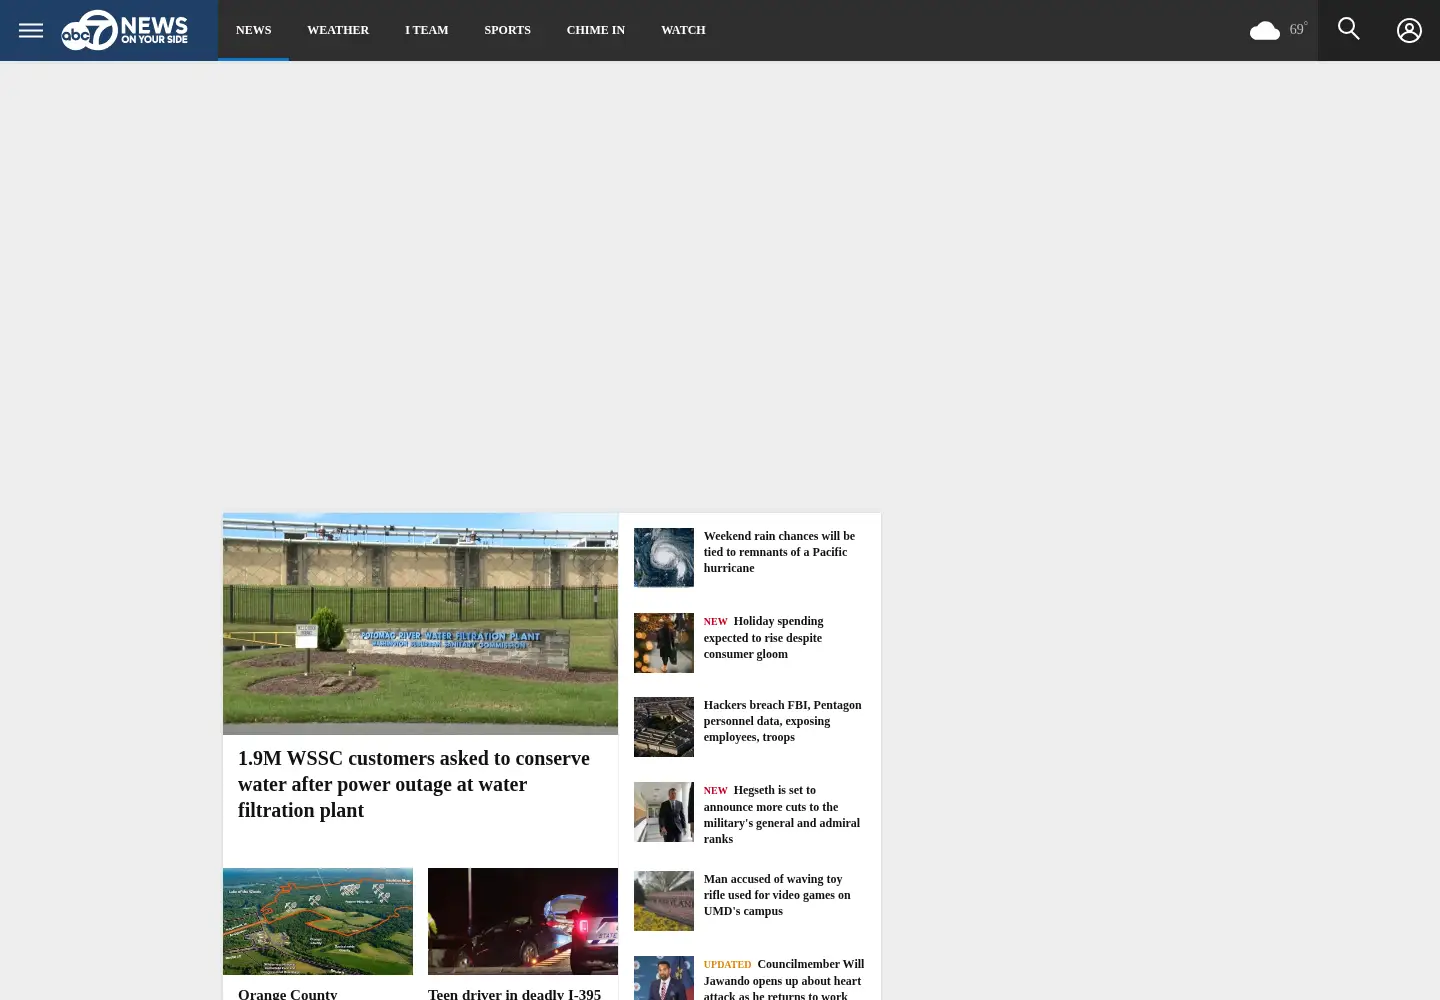Open the search magnifier icon
The height and width of the screenshot is (1000, 1440).
[1348, 29]
